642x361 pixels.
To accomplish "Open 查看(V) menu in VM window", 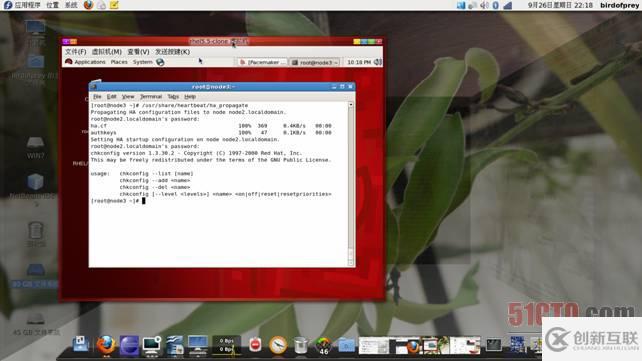I will coord(138,52).
